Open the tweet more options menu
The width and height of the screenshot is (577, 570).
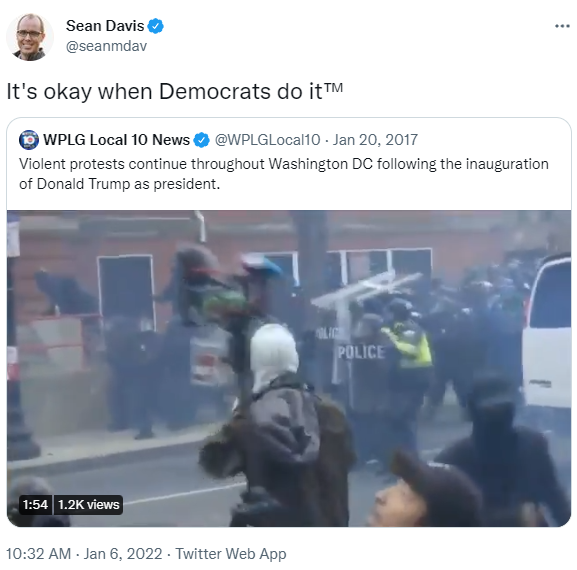click(x=562, y=26)
